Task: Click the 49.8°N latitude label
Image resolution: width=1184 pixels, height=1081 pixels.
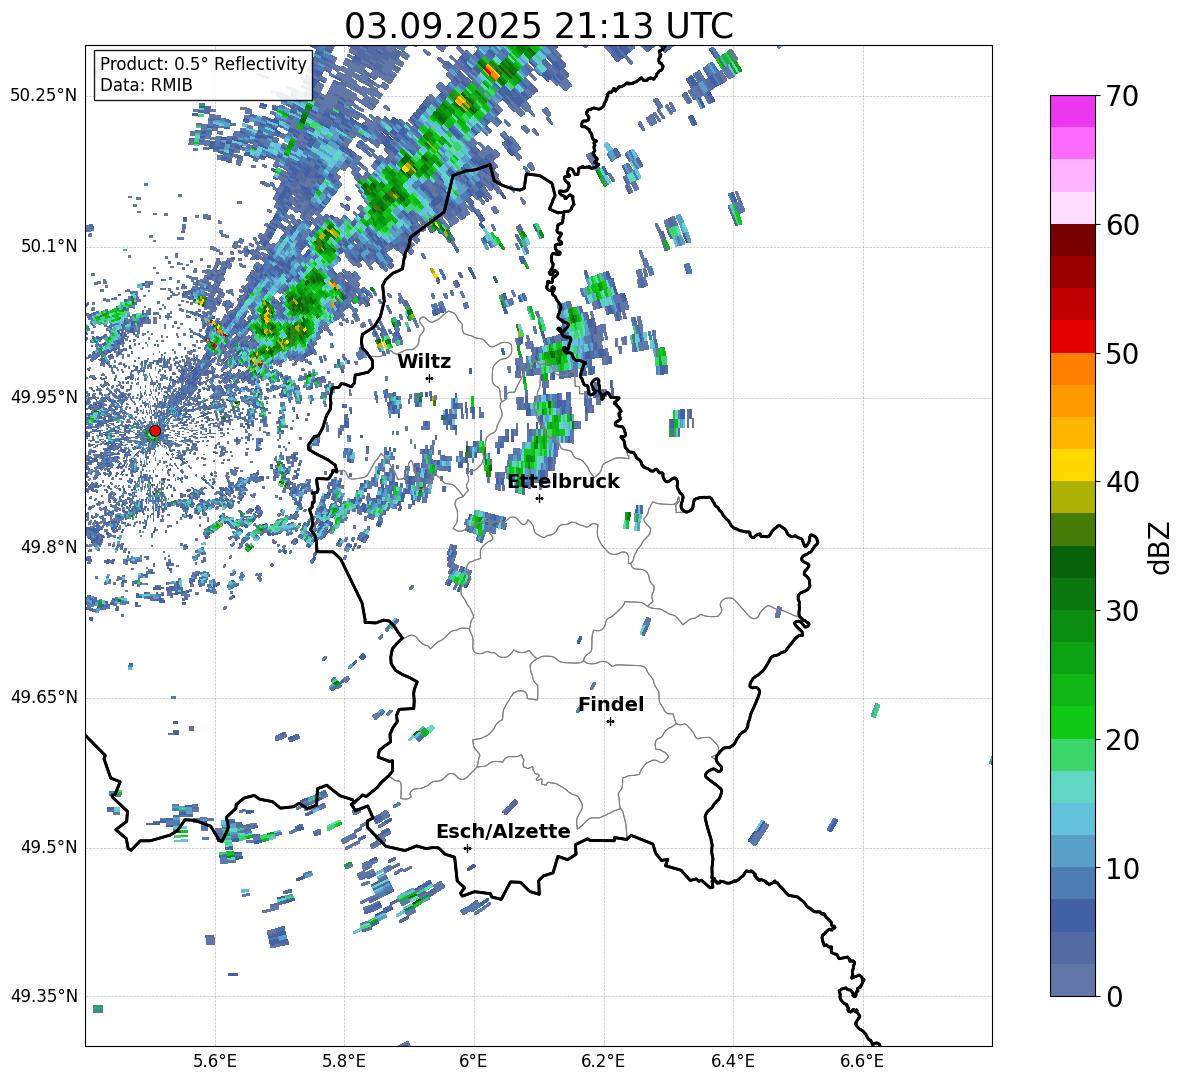Action: click(49, 547)
